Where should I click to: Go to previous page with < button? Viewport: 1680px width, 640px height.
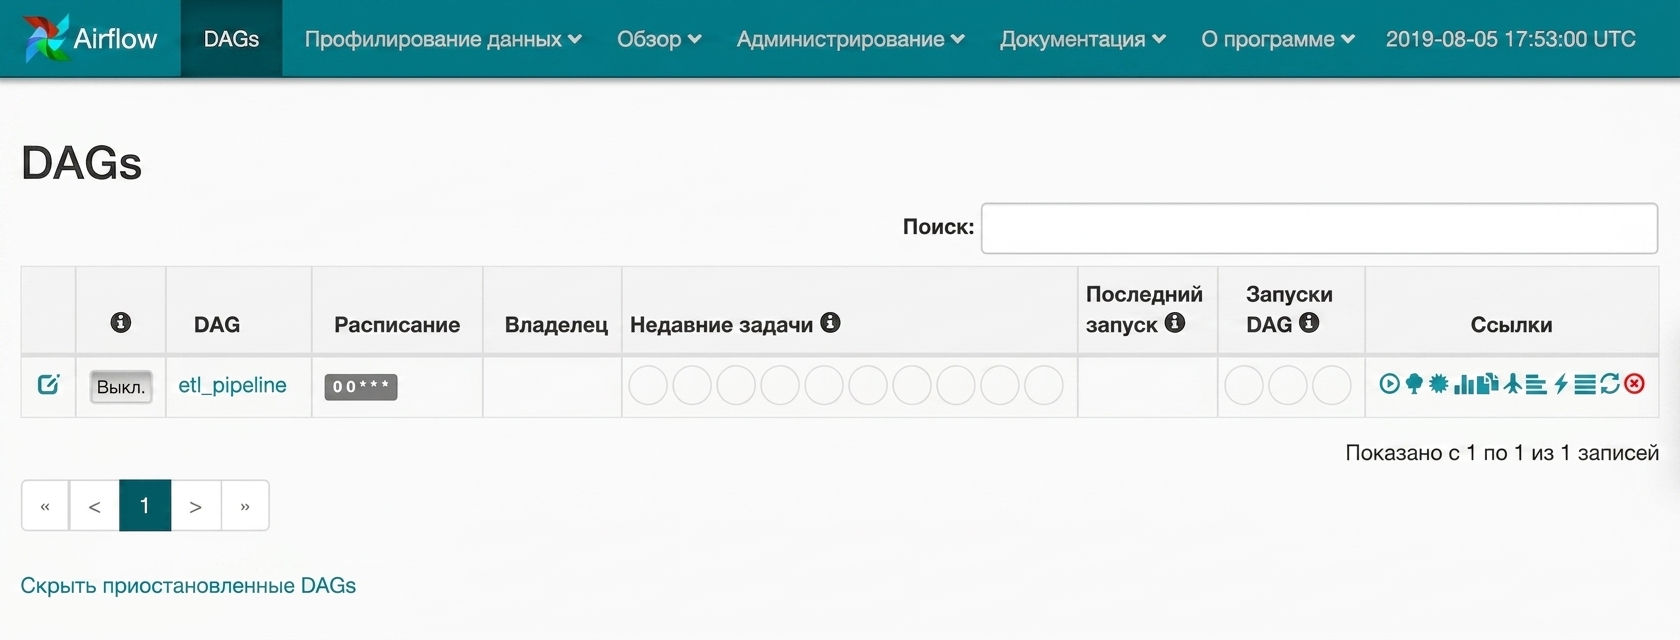94,505
